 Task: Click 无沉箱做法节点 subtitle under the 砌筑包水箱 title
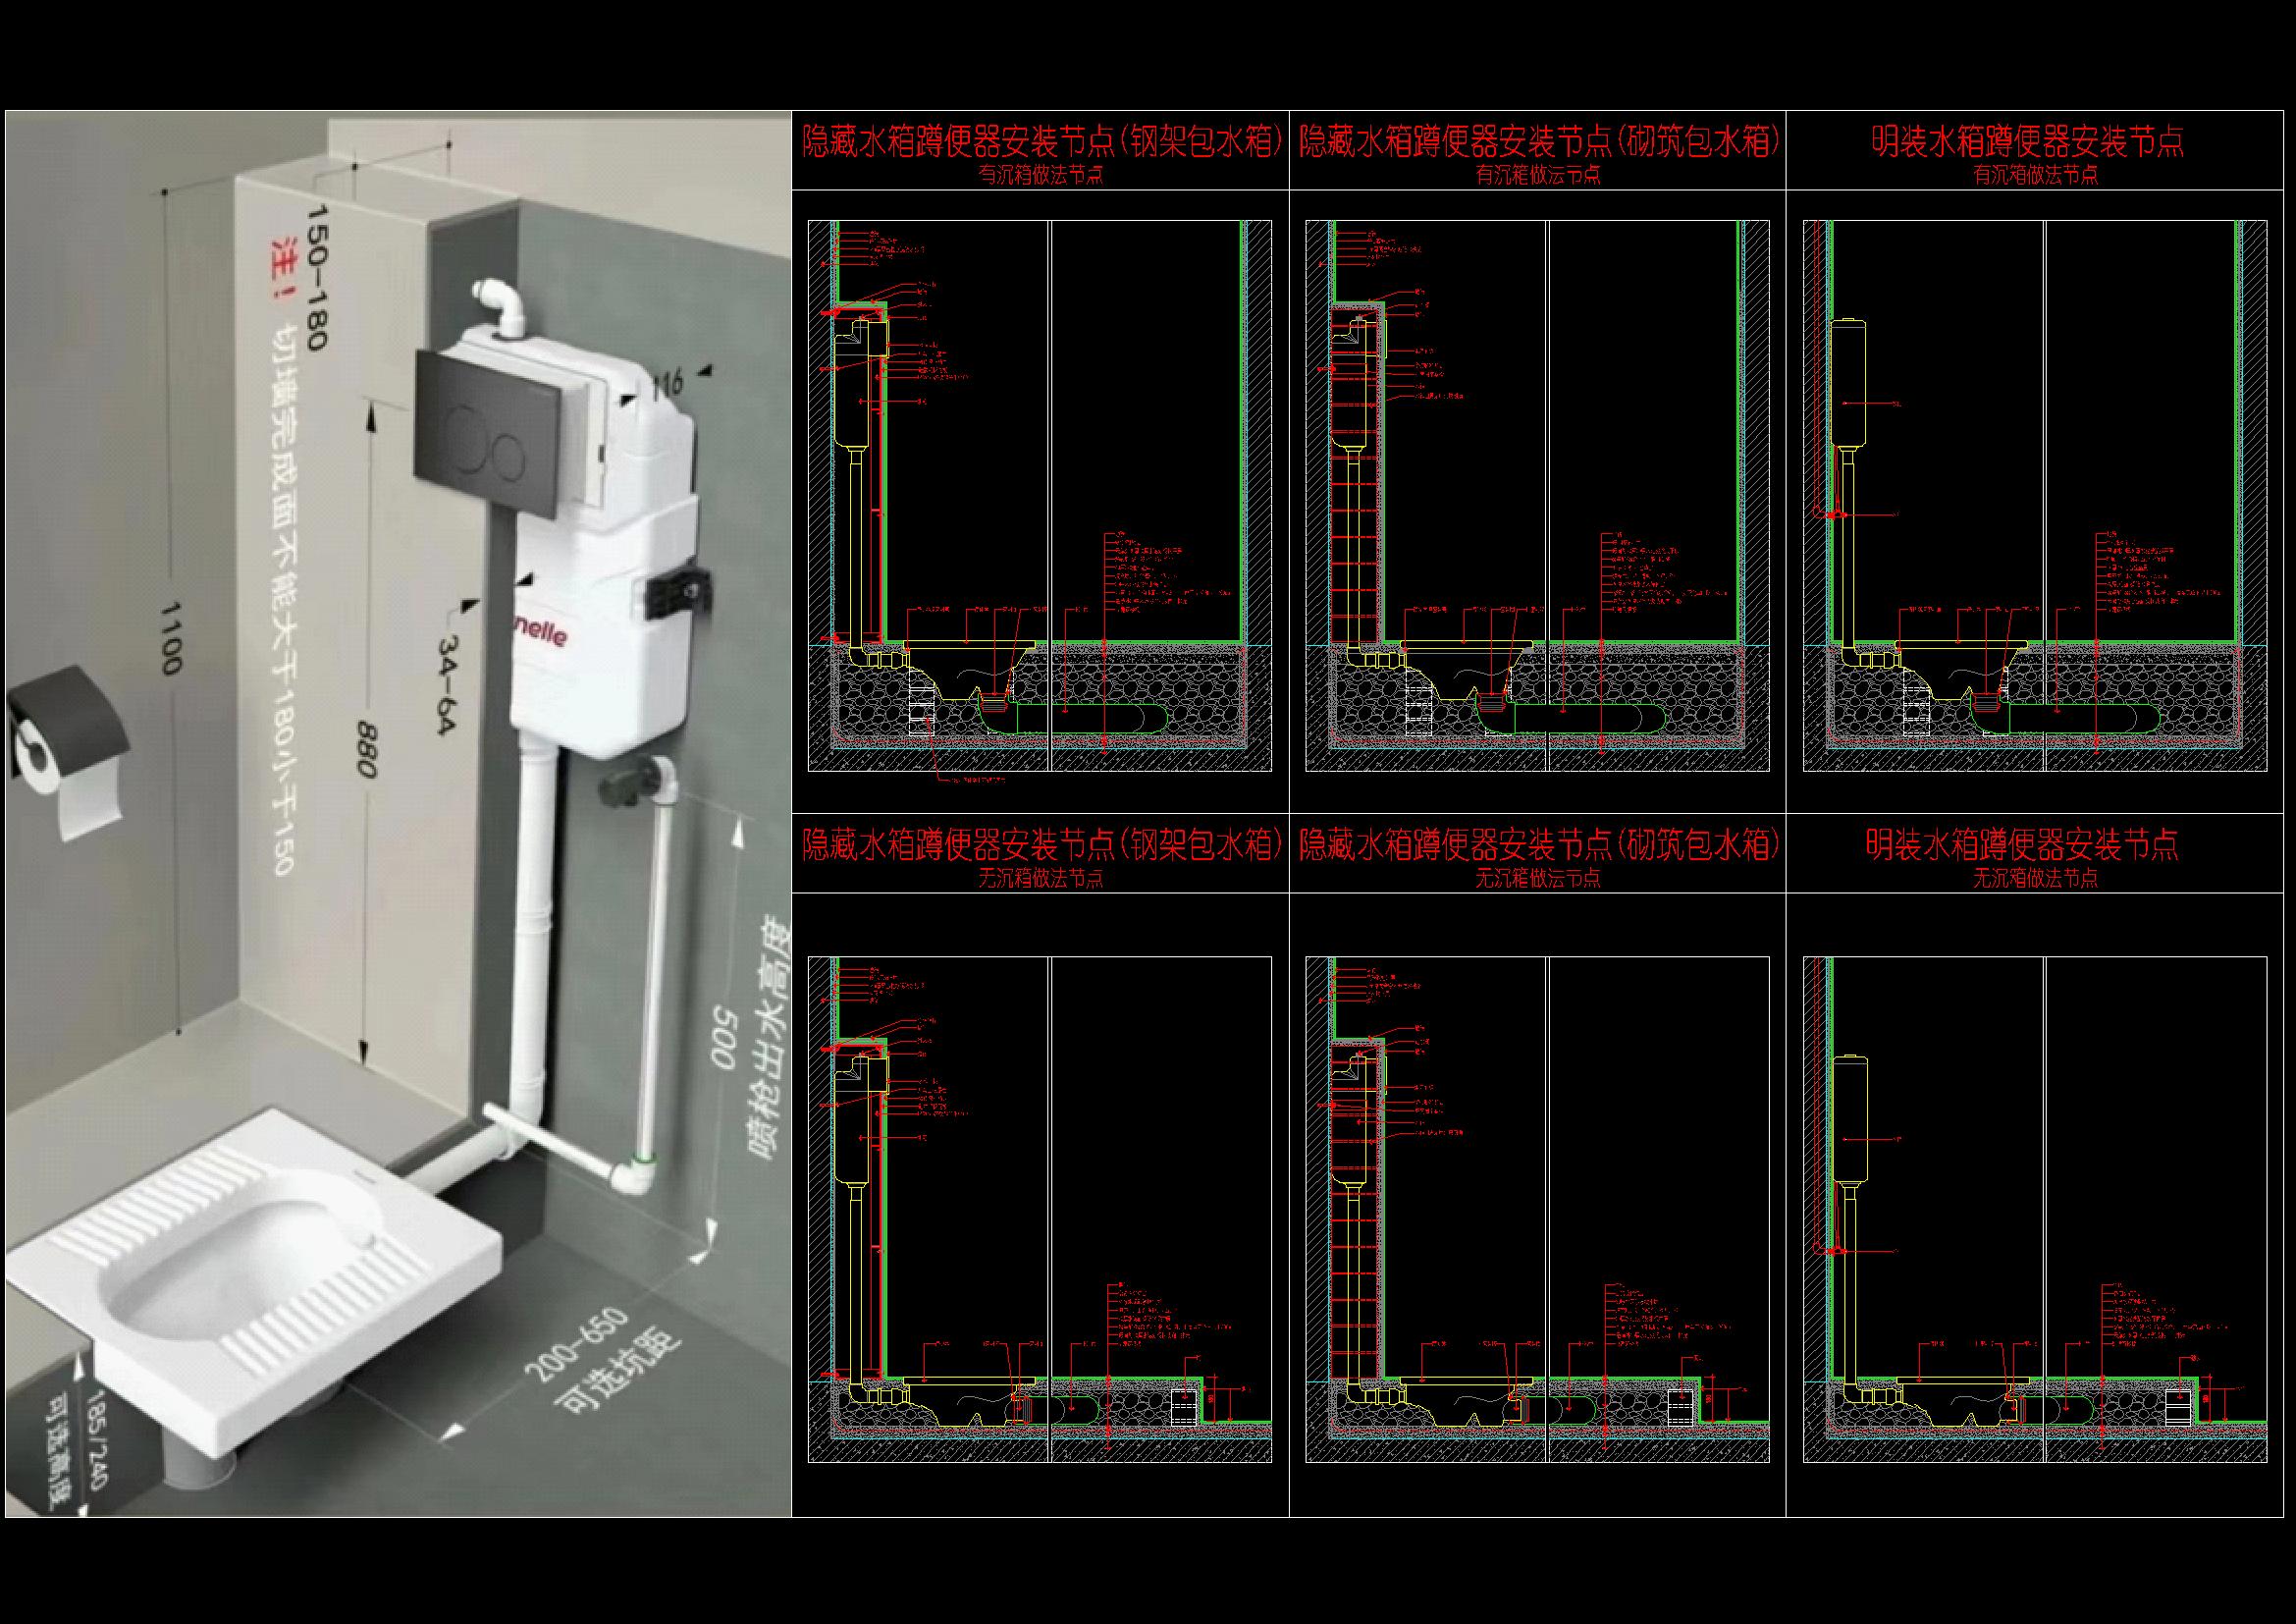(x=1538, y=879)
